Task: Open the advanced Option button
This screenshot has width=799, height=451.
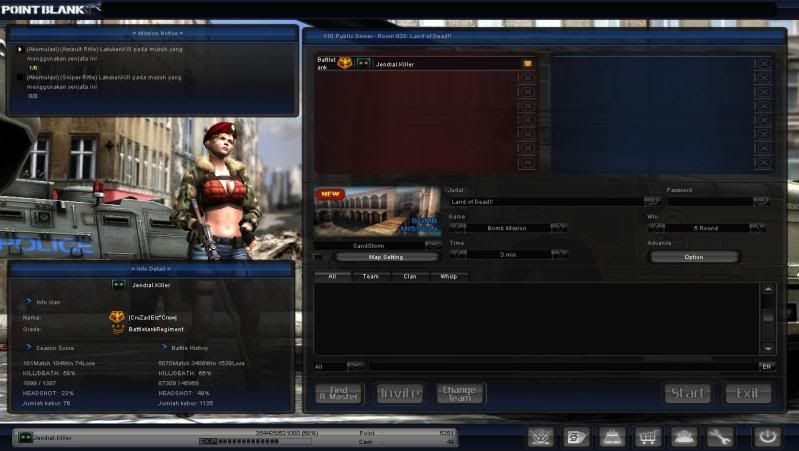Action: (694, 257)
